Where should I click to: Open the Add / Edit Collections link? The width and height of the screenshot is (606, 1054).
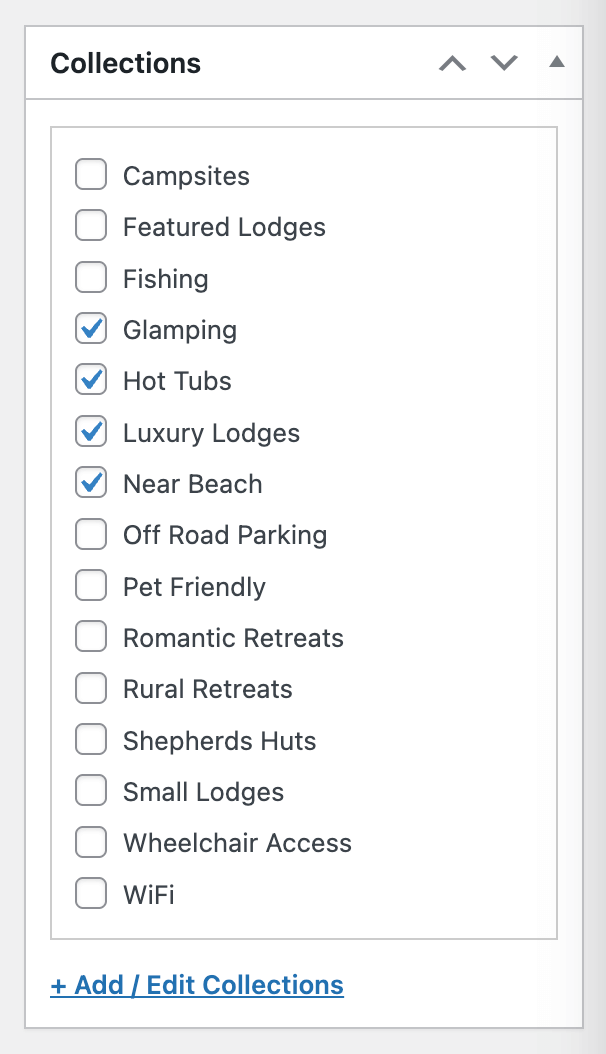click(197, 985)
